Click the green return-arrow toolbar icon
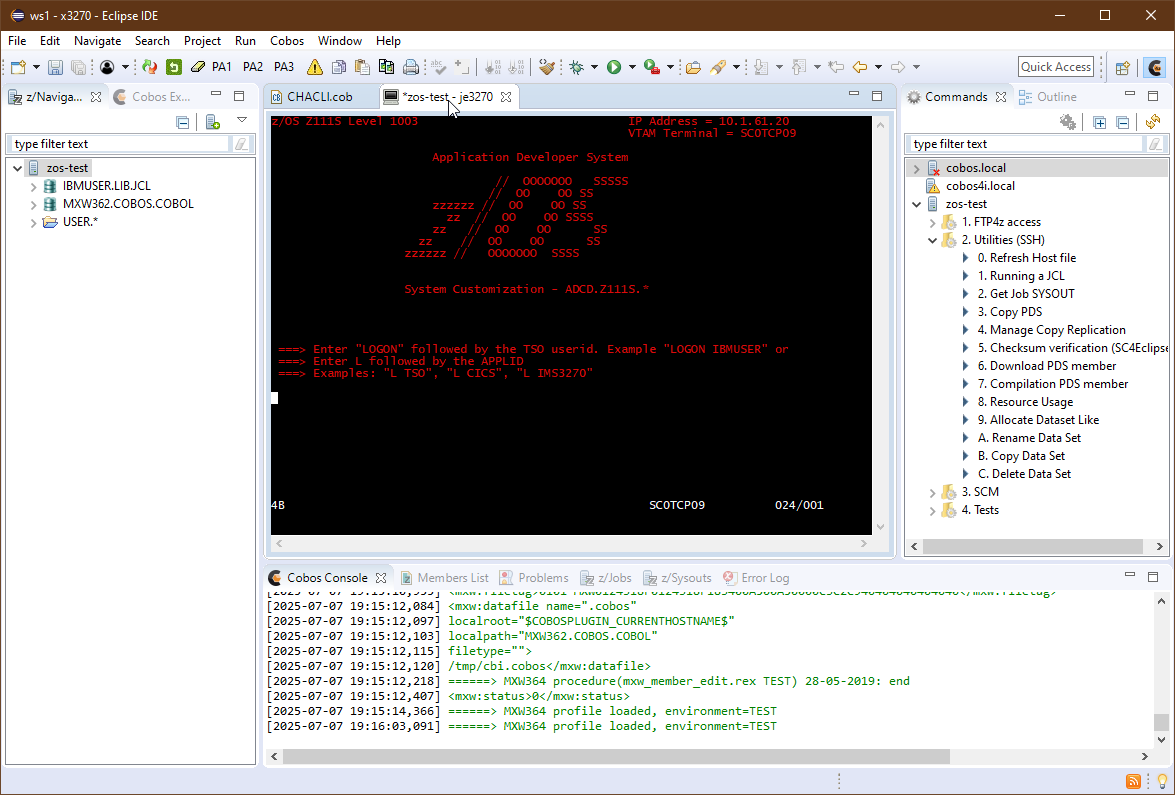Image resolution: width=1175 pixels, height=795 pixels. 174,67
